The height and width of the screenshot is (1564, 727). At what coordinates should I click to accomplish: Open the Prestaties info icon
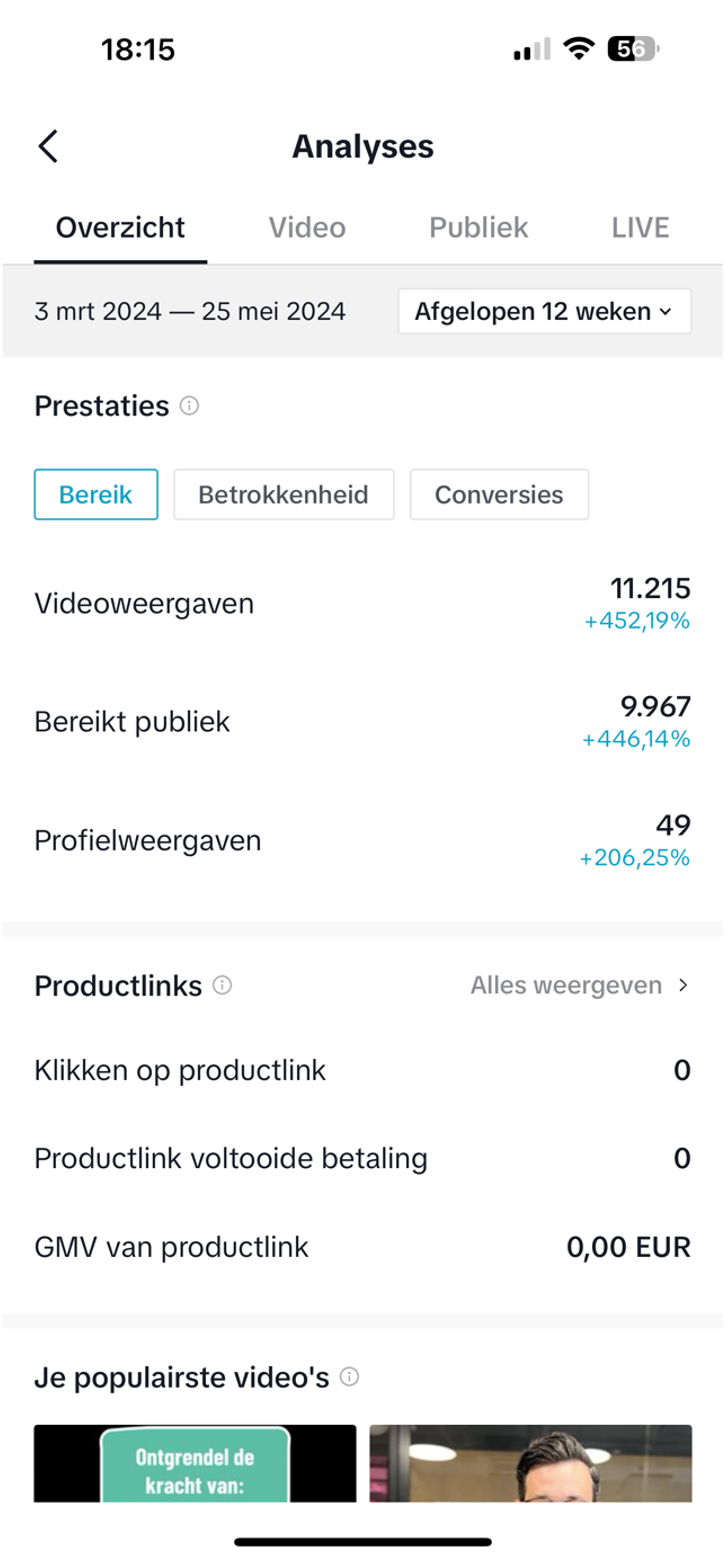189,406
